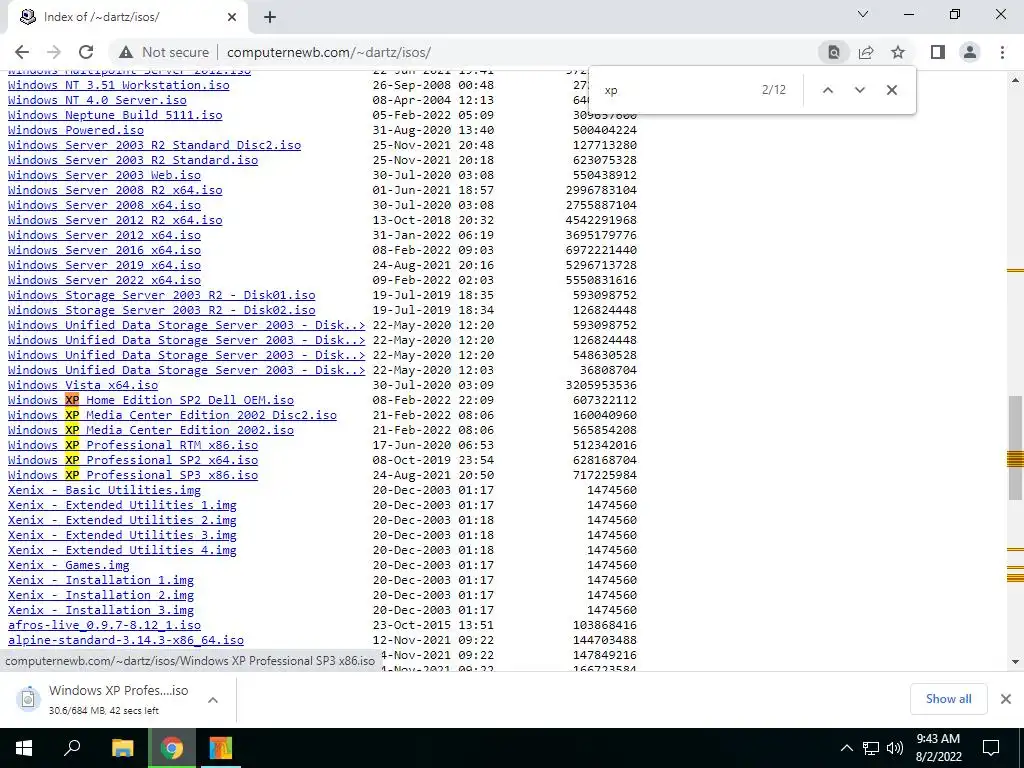The height and width of the screenshot is (768, 1024).
Task: Close the find bar
Action: pos(891,90)
